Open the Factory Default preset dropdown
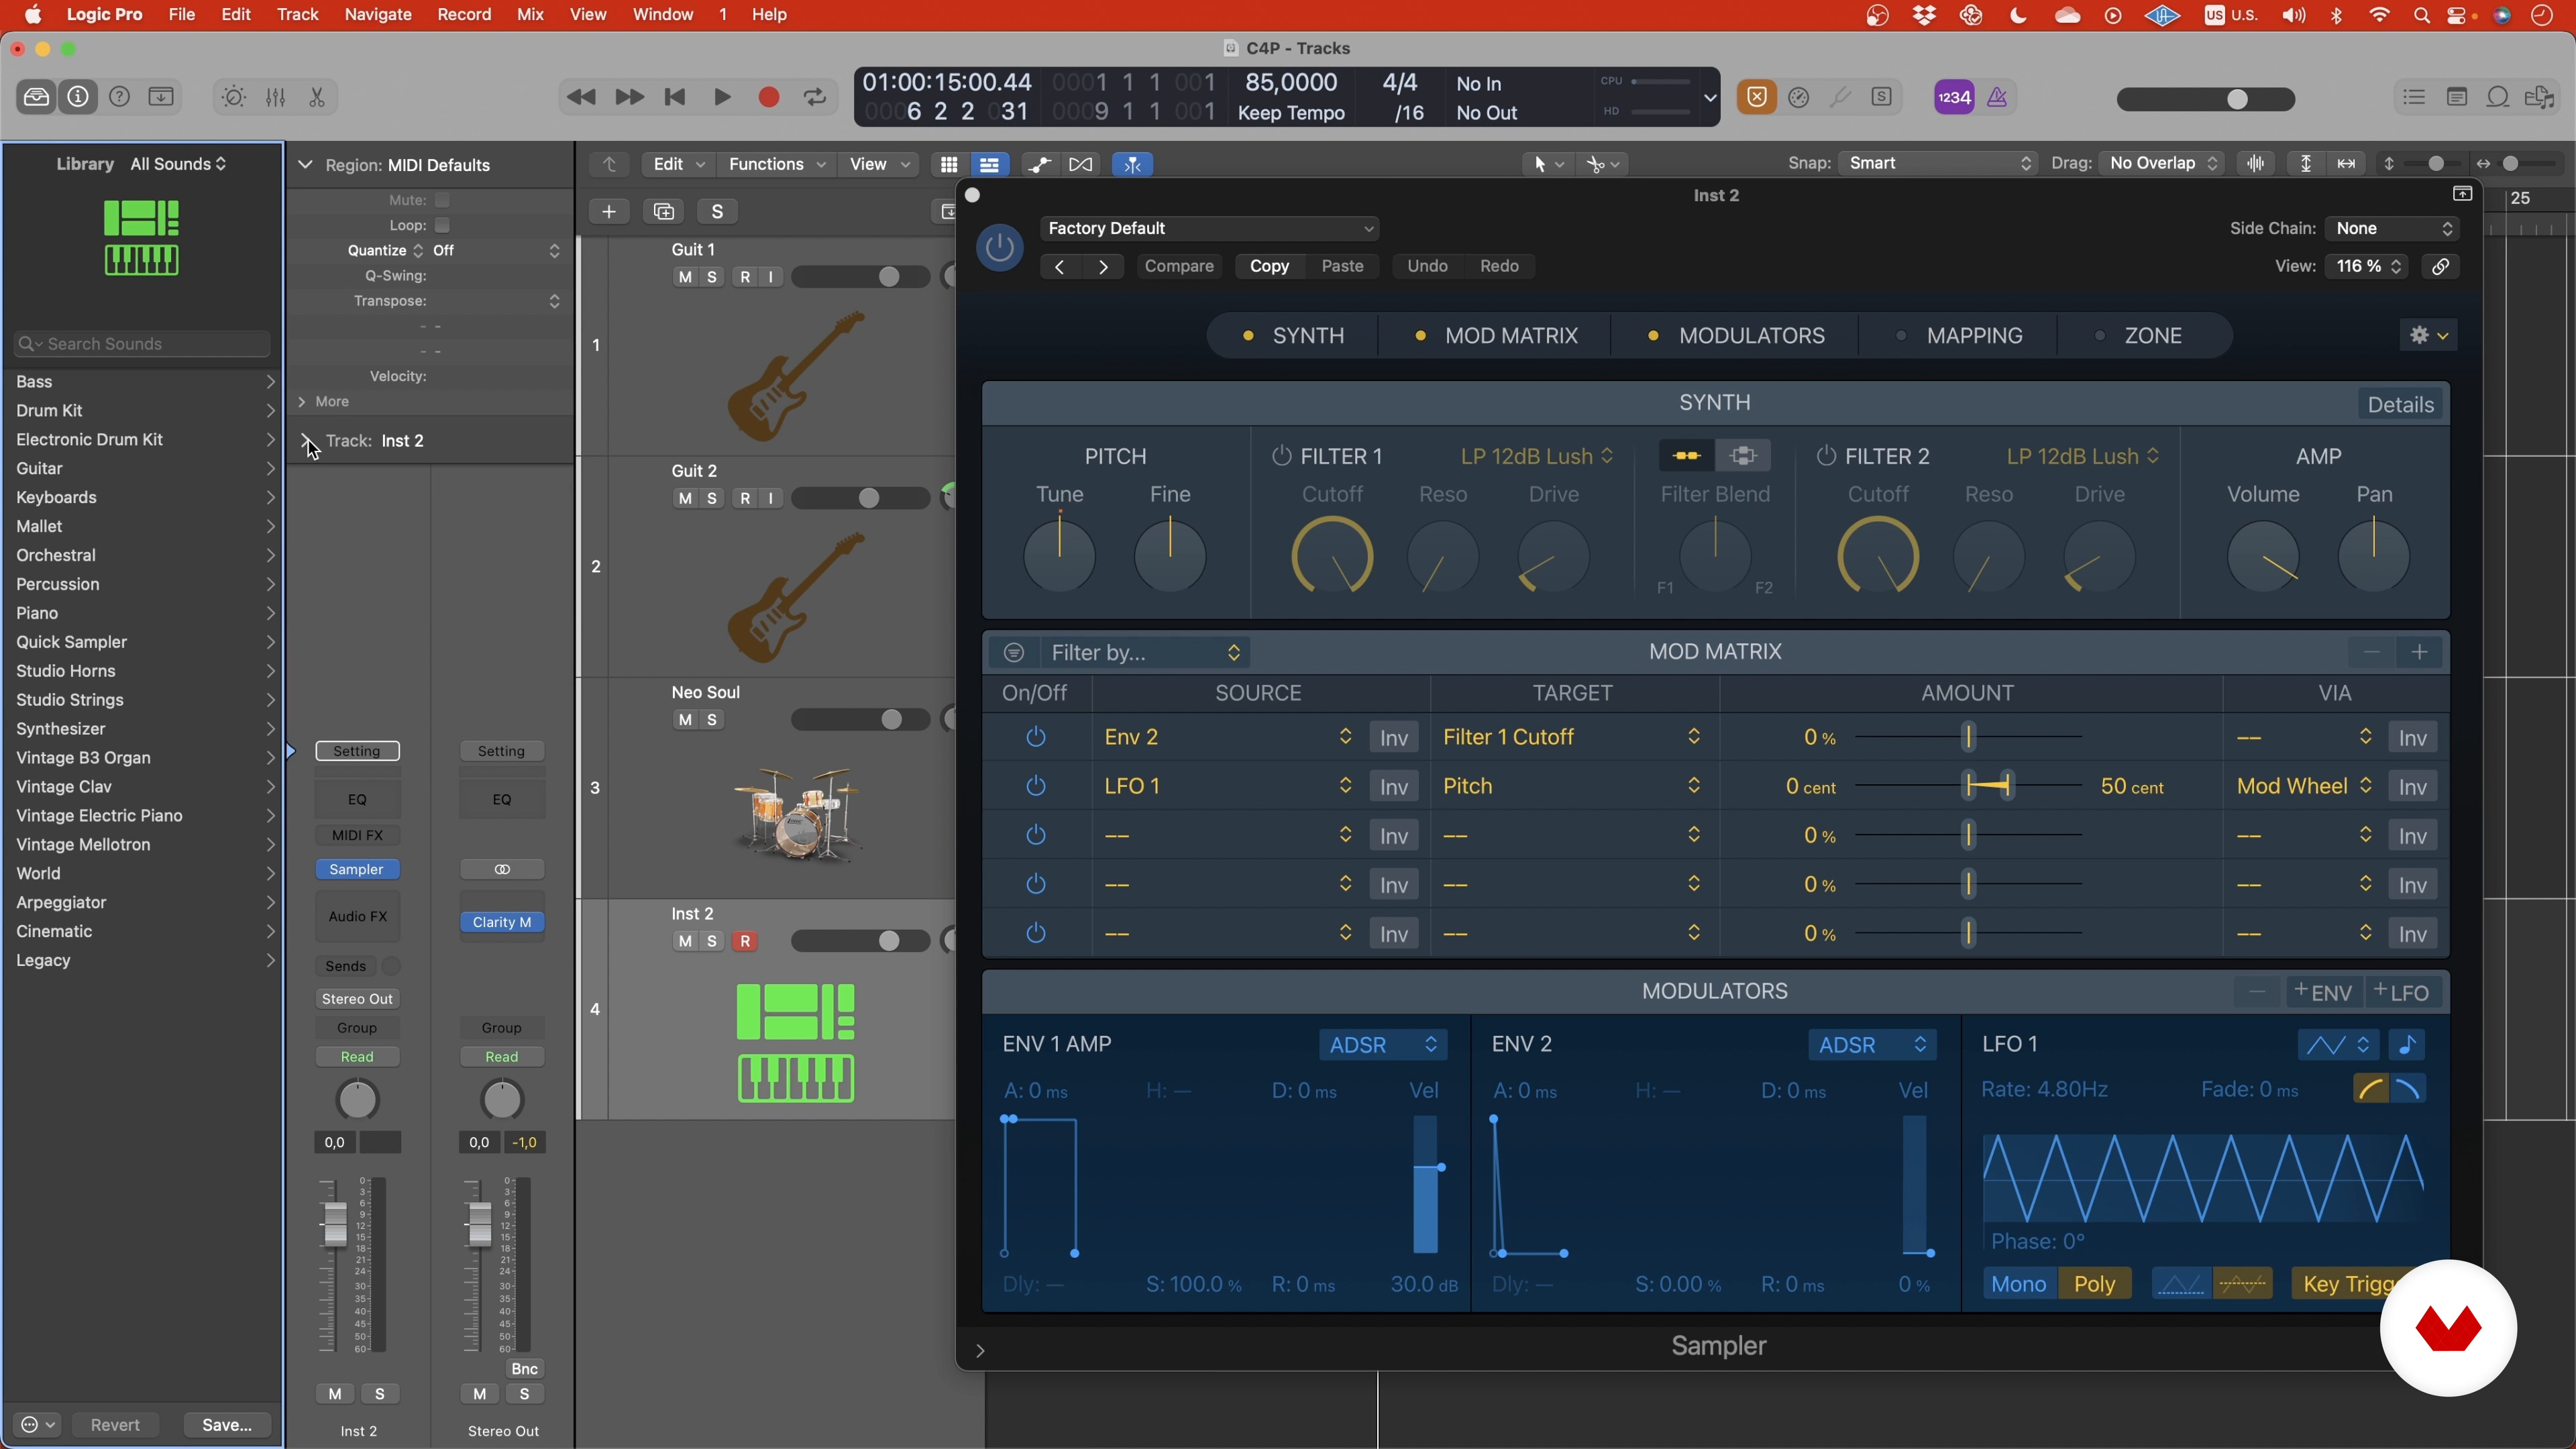This screenshot has width=2576, height=1449. pyautogui.click(x=1209, y=229)
